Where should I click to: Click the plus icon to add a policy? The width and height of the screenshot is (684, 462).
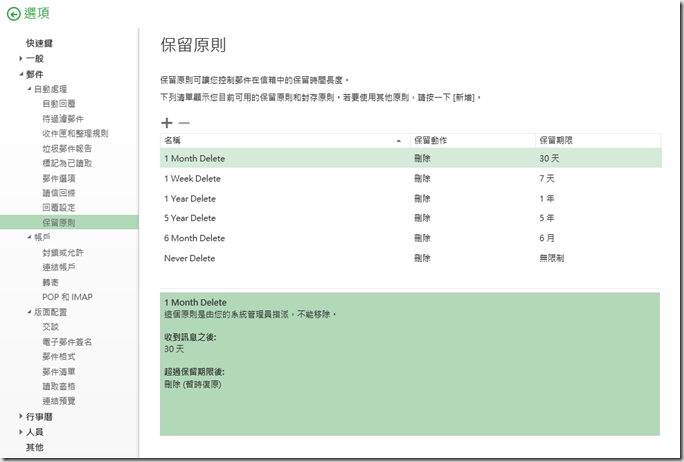(166, 122)
